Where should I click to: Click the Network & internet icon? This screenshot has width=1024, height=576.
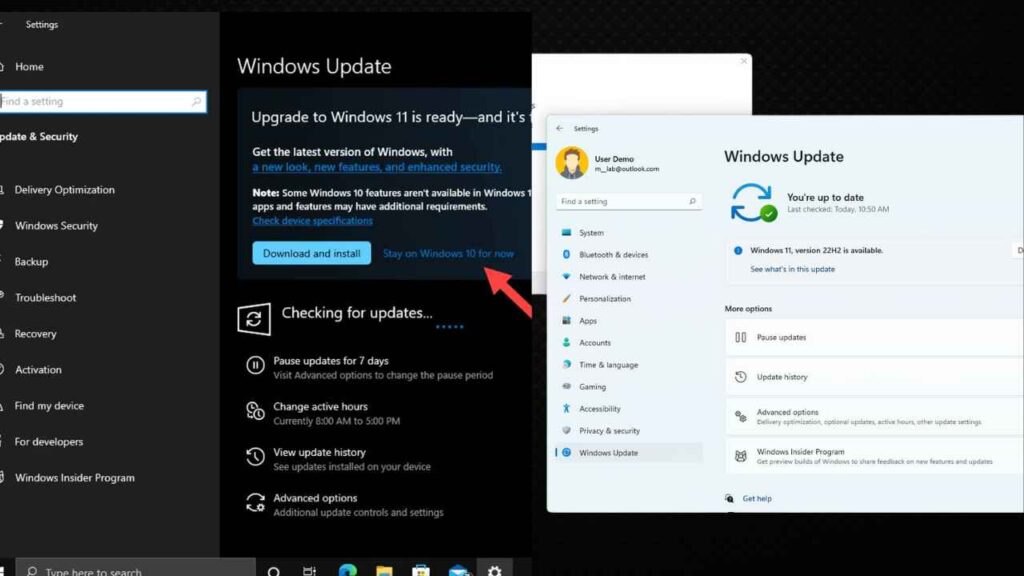pyautogui.click(x=566, y=276)
